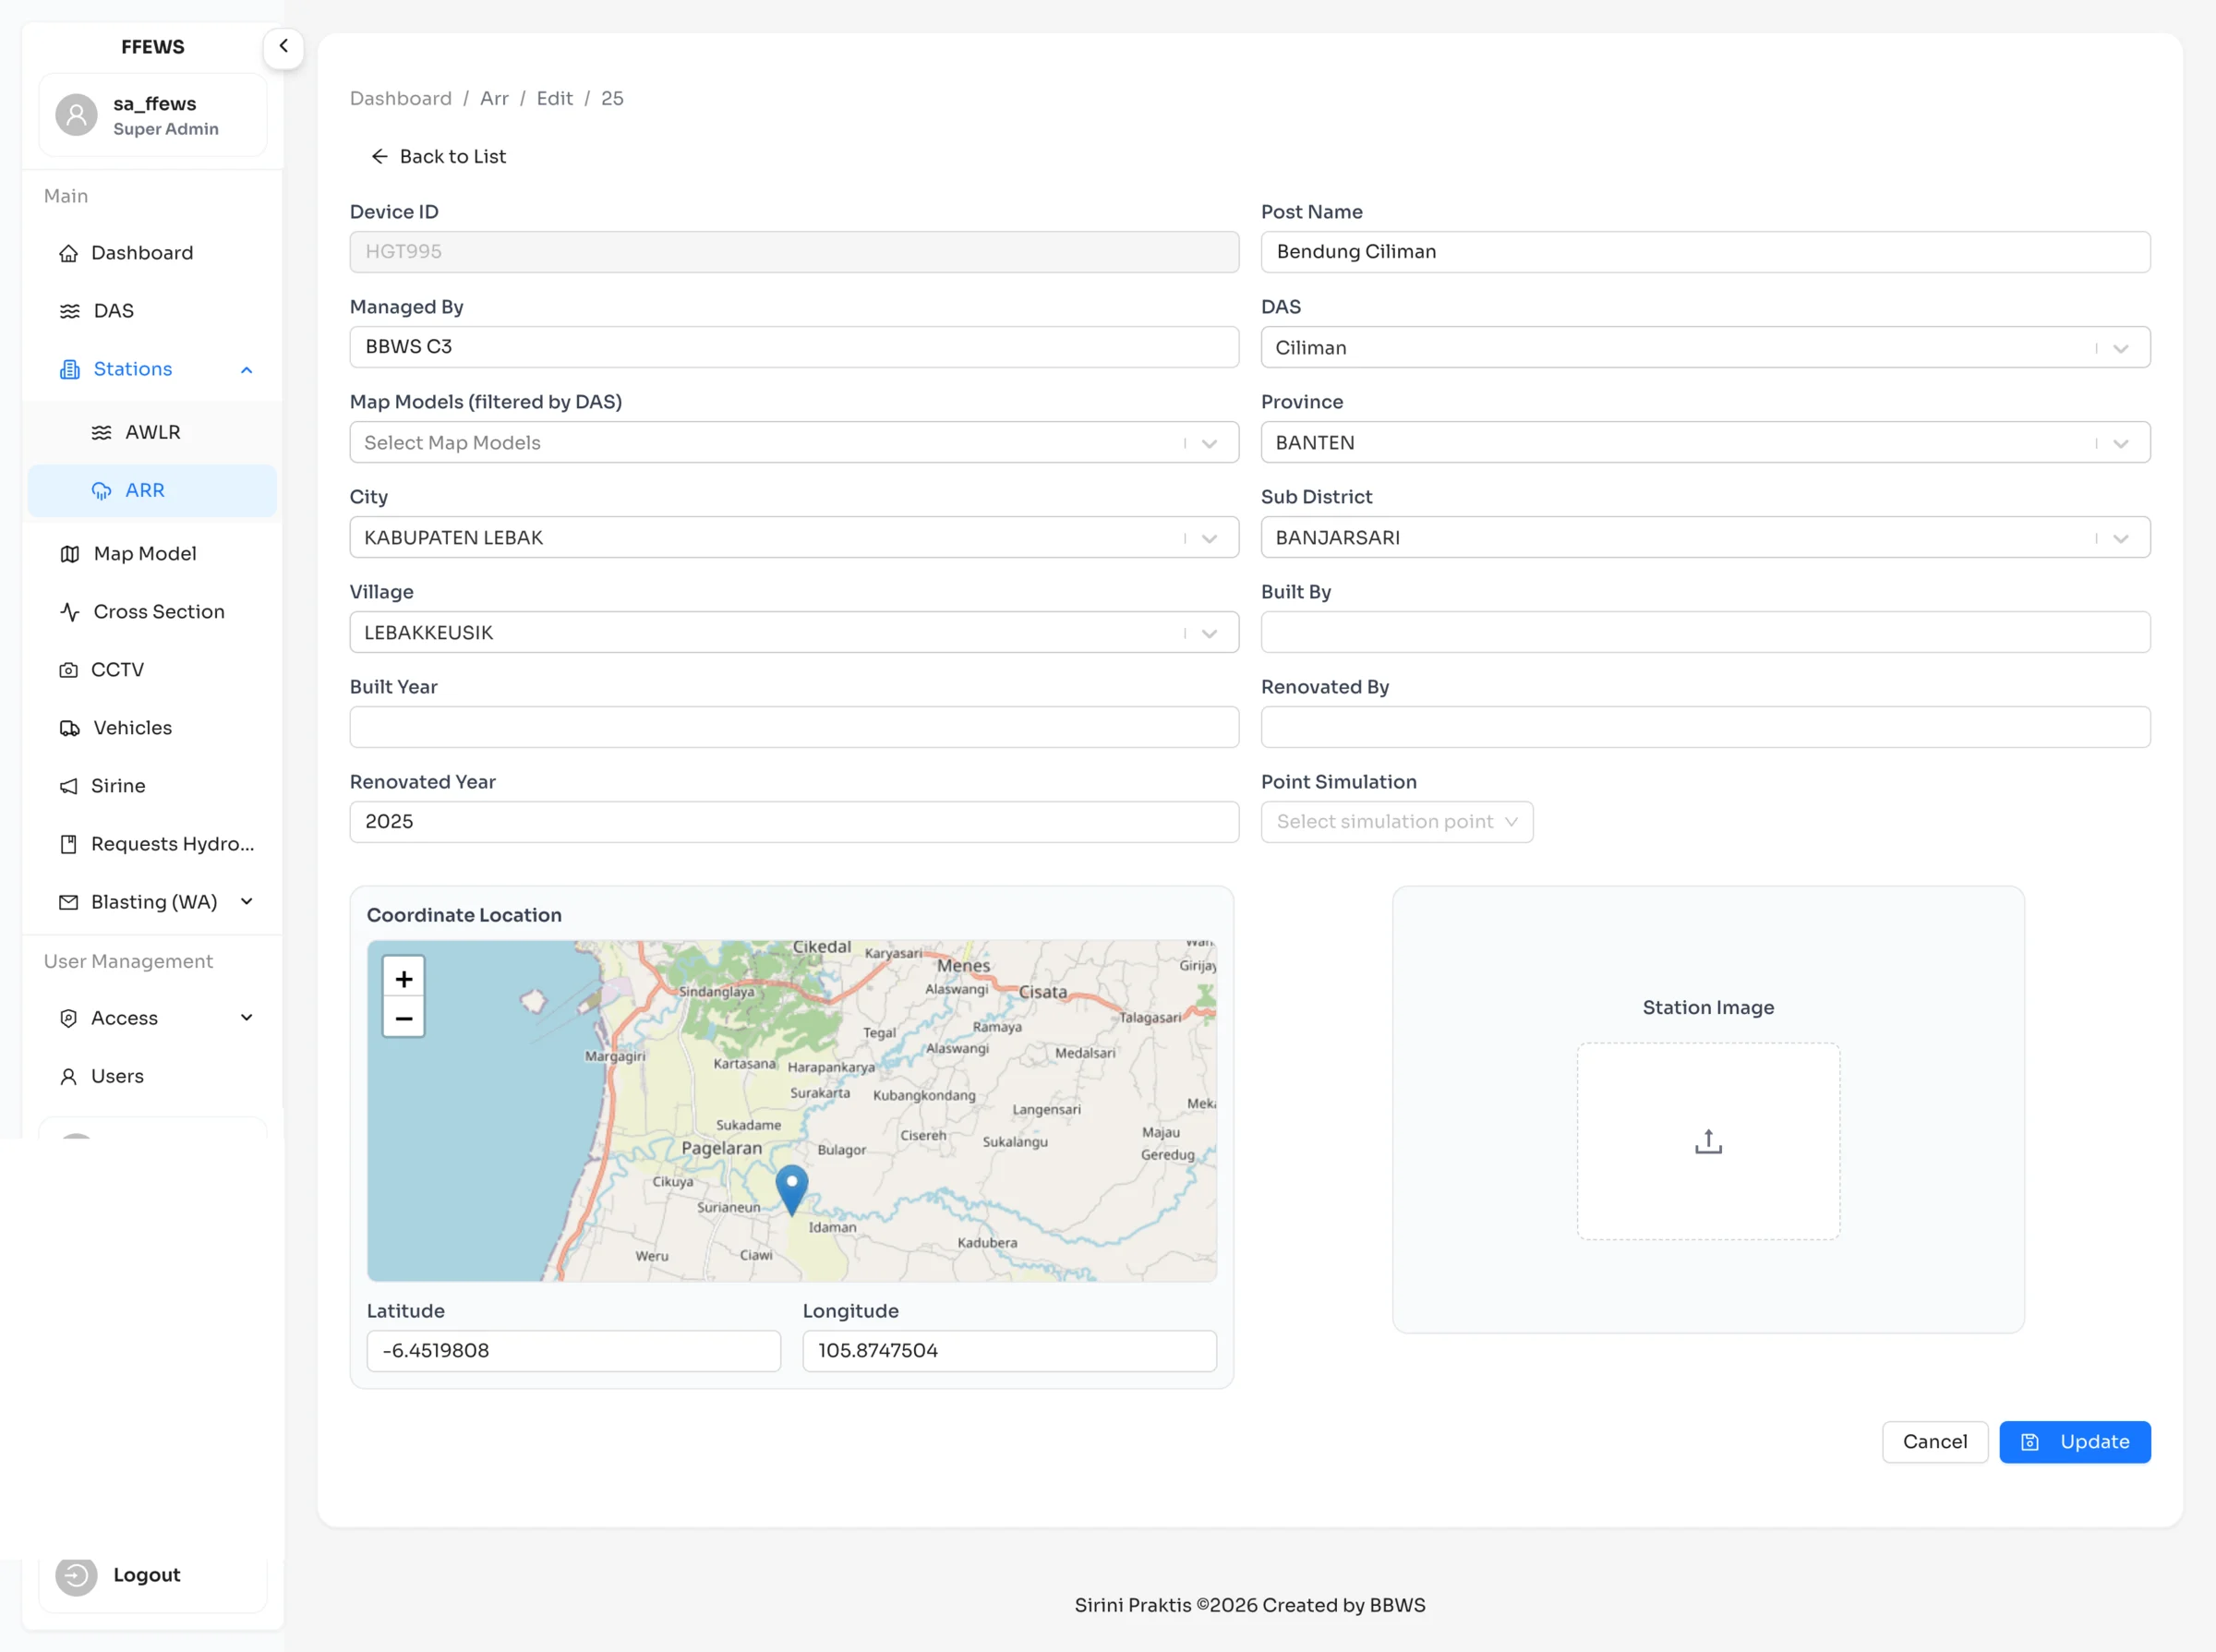This screenshot has width=2216, height=1652.
Task: Click the Update button
Action: [x=2075, y=1442]
